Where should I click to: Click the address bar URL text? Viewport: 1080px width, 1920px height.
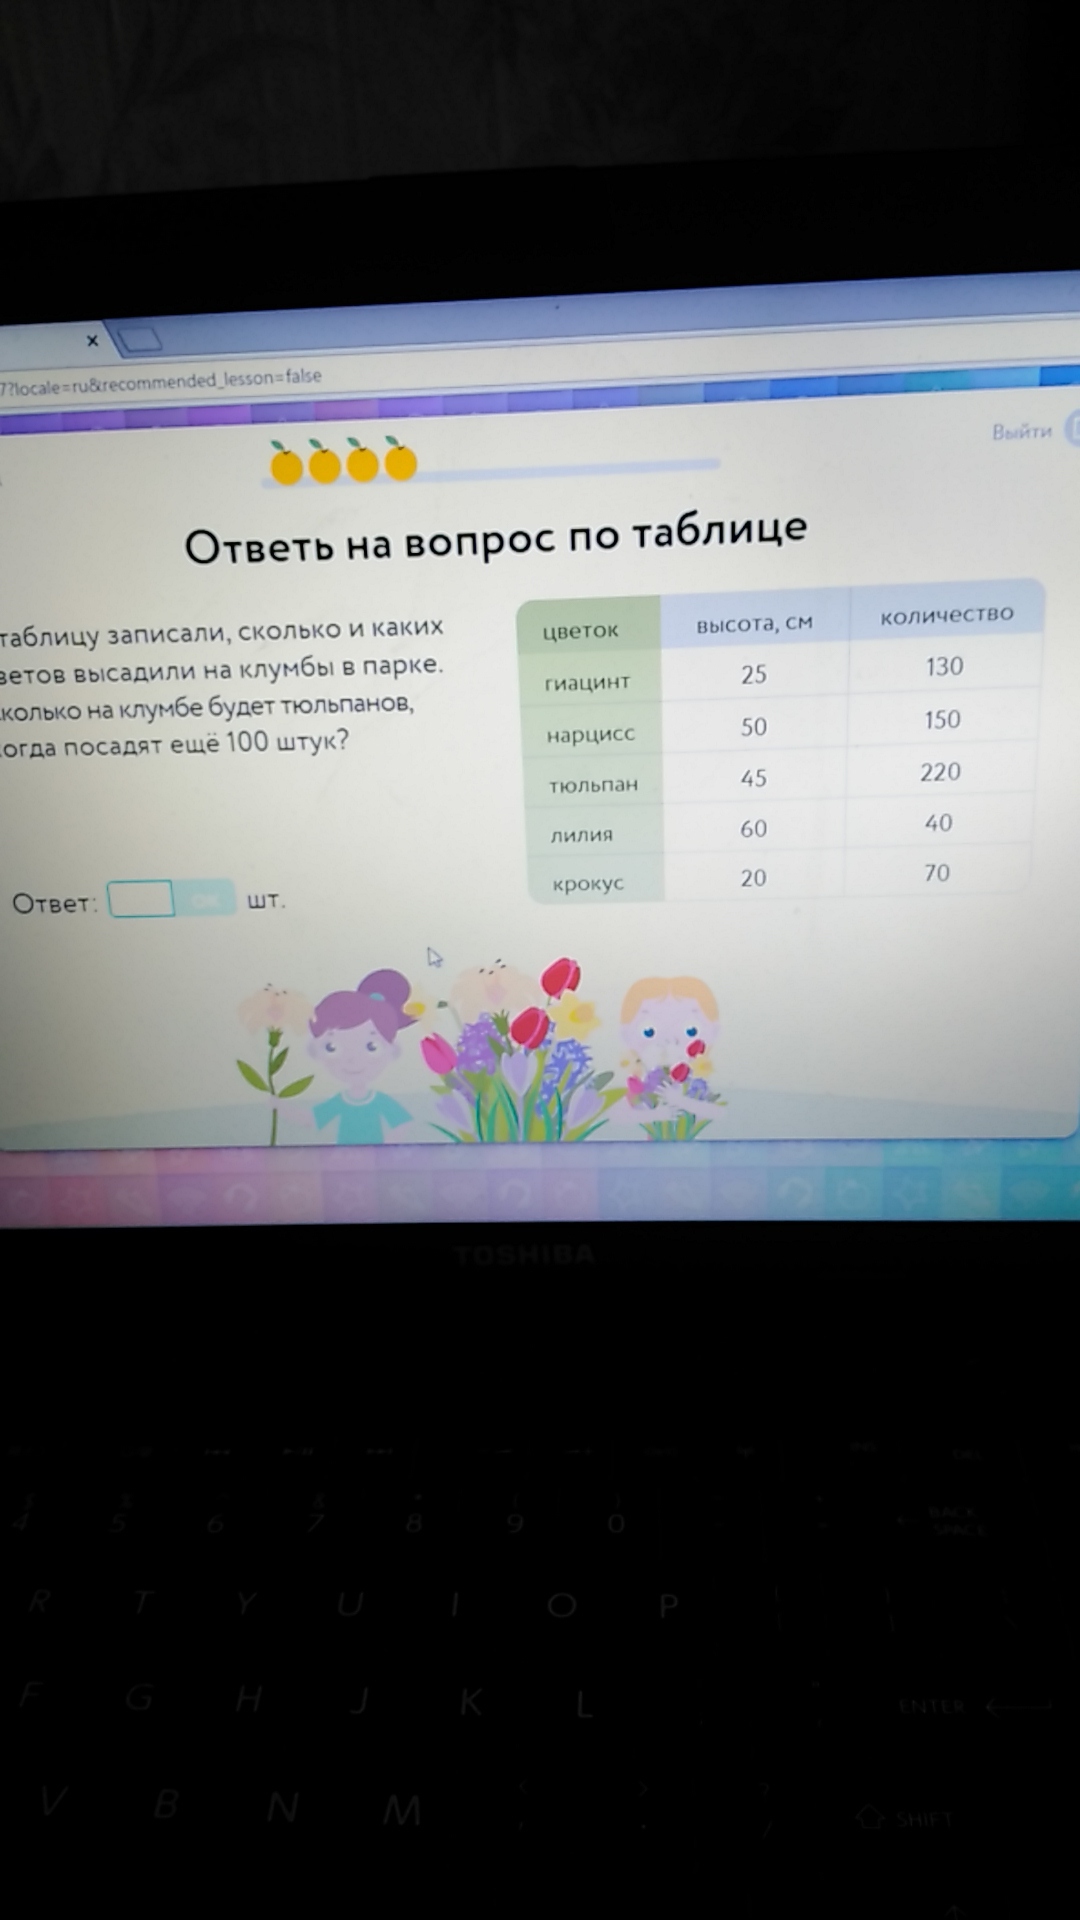coord(161,380)
